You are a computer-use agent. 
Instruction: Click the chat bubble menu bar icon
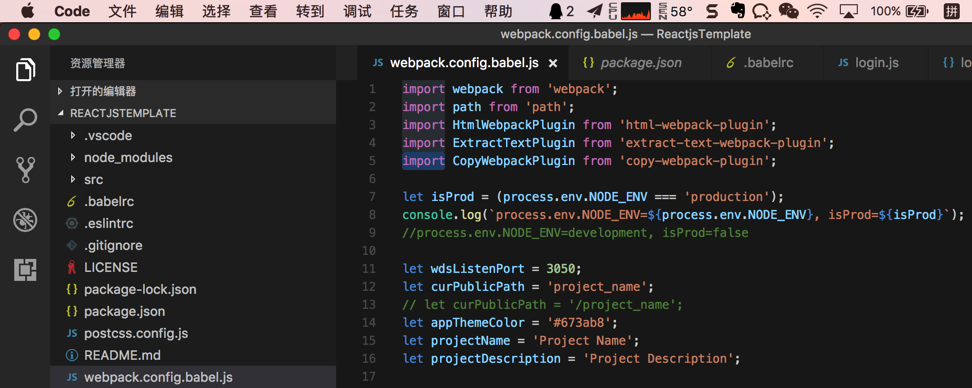(x=761, y=11)
